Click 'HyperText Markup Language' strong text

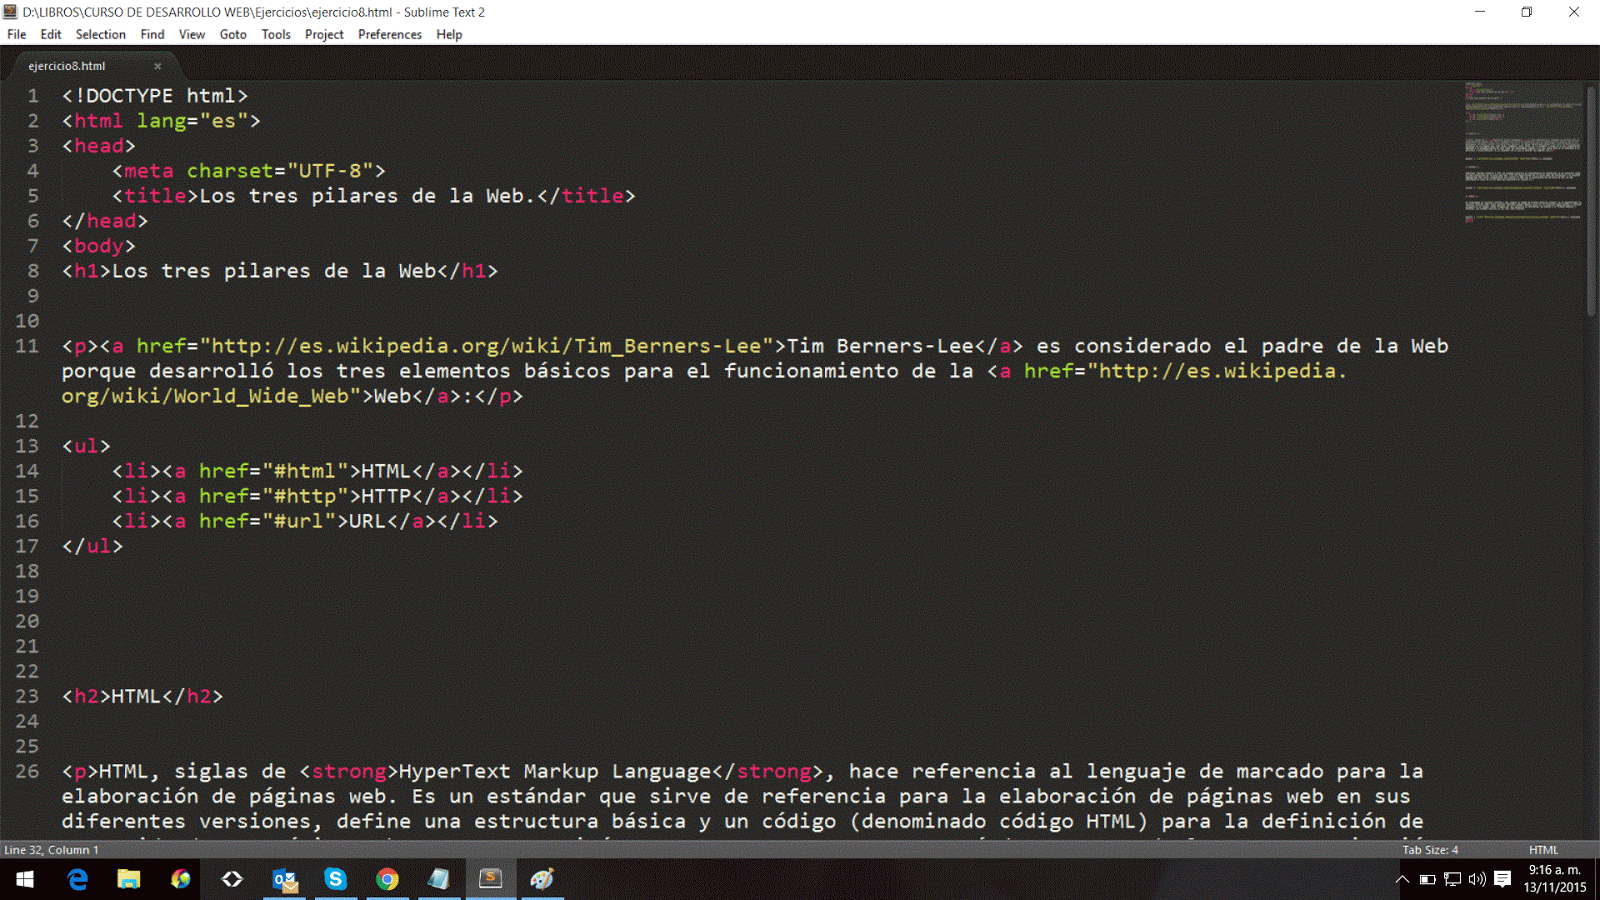555,771
